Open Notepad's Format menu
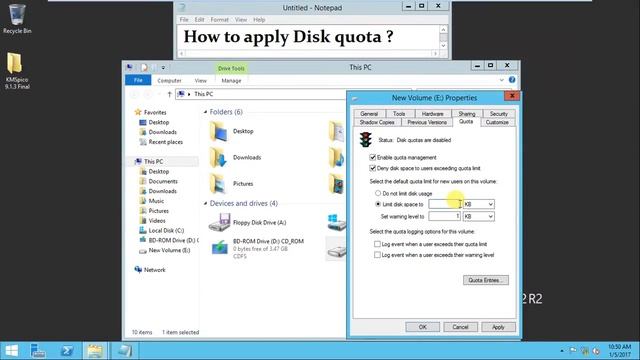 coord(220,20)
